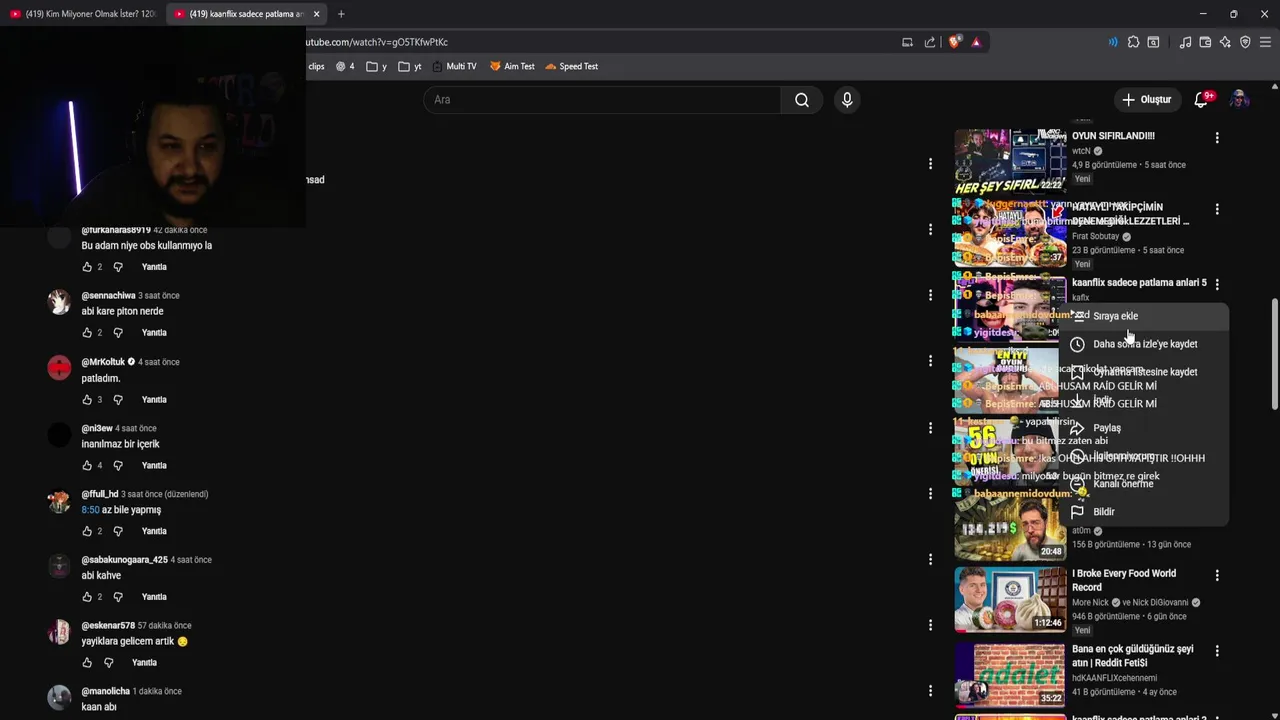
Task: Like @MrKoltuk's comment 'patladım.'
Action: click(87, 399)
